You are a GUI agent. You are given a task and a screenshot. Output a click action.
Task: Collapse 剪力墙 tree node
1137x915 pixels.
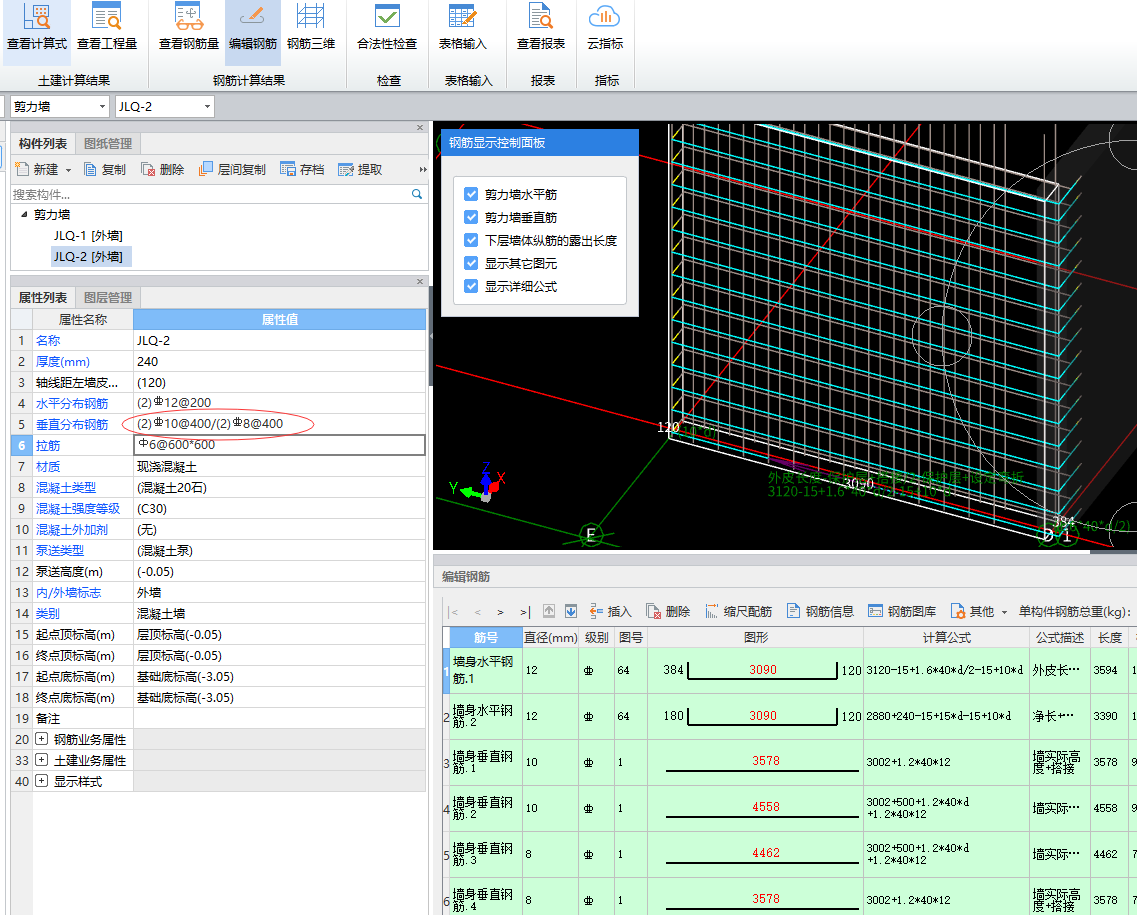[24, 215]
